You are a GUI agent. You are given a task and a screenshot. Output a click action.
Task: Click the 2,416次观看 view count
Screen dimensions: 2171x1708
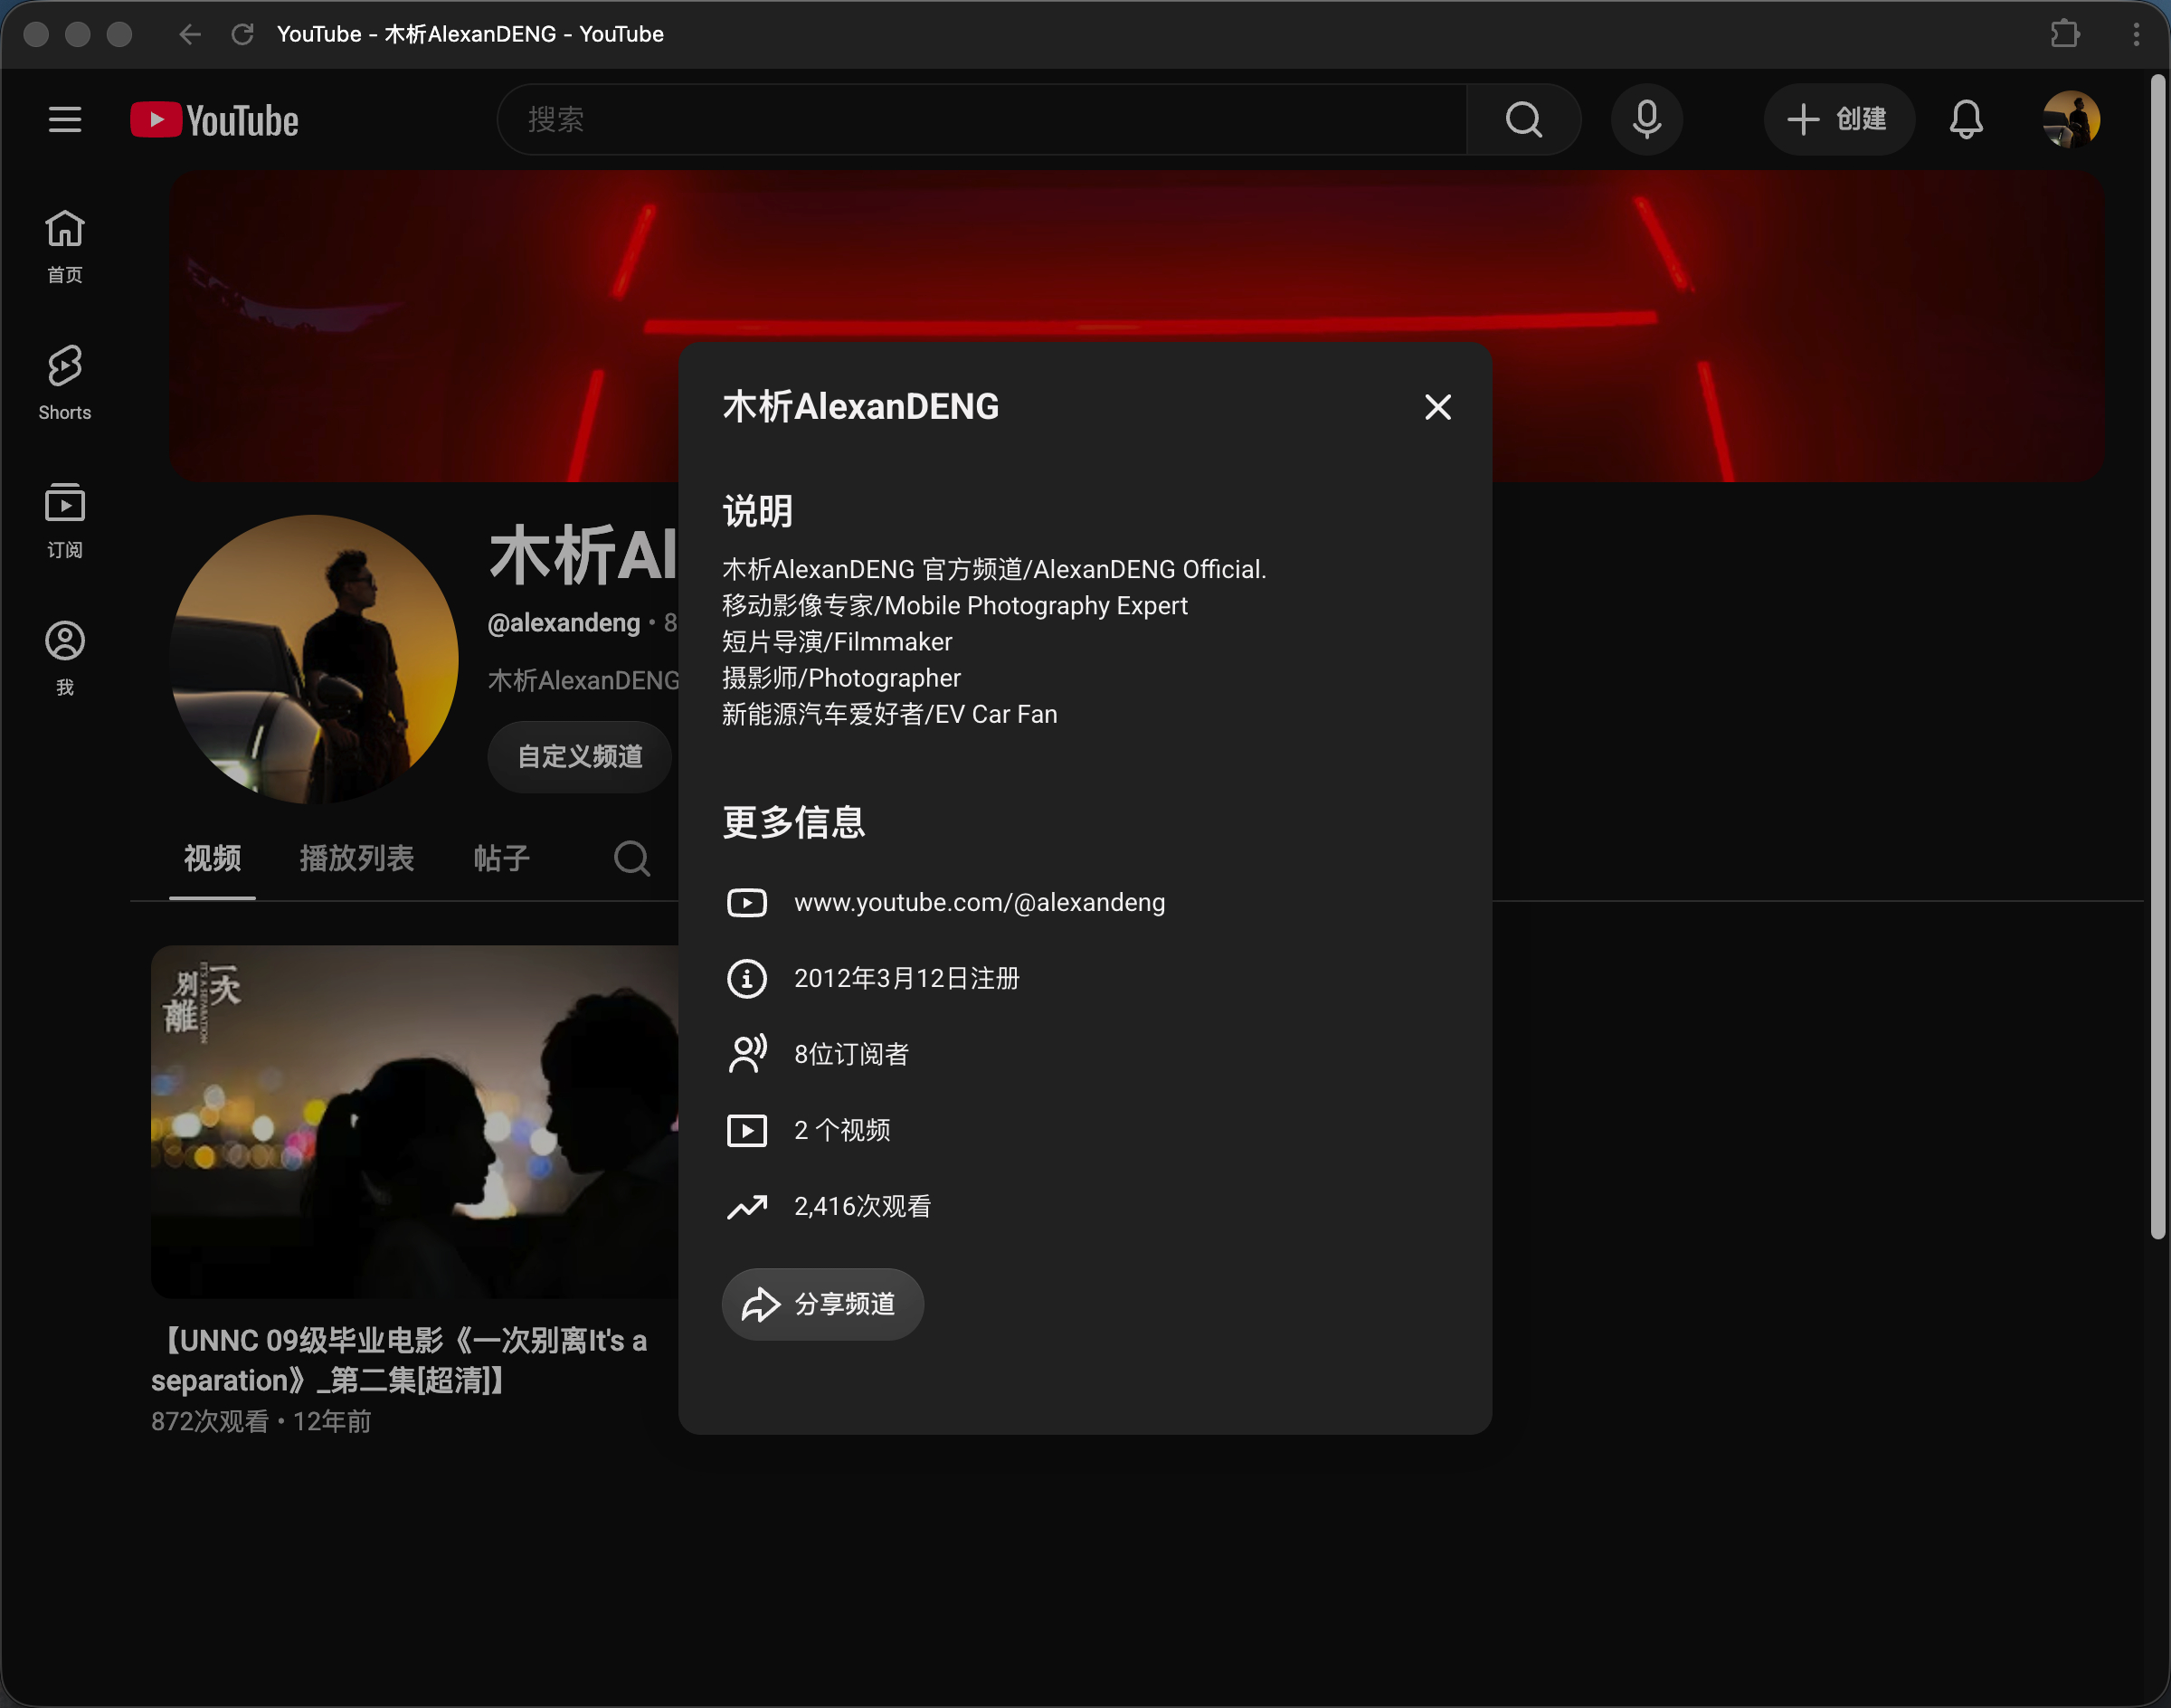tap(862, 1207)
